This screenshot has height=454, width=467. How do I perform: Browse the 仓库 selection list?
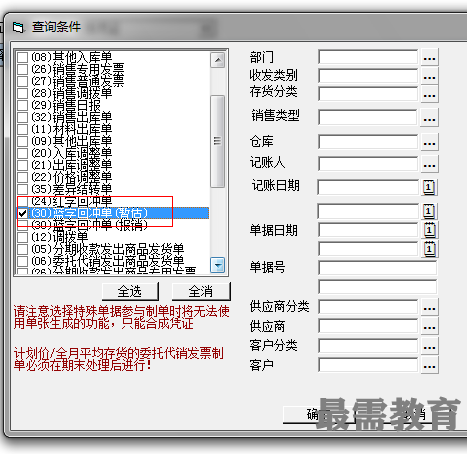pos(429,142)
